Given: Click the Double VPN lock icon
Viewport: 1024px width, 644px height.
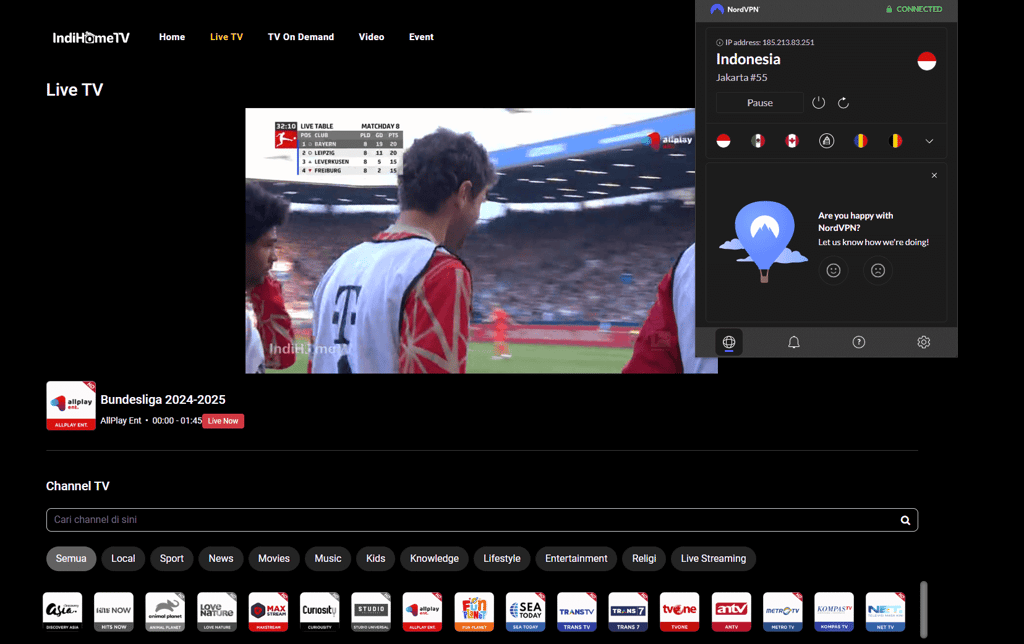Looking at the screenshot, I should (x=826, y=140).
